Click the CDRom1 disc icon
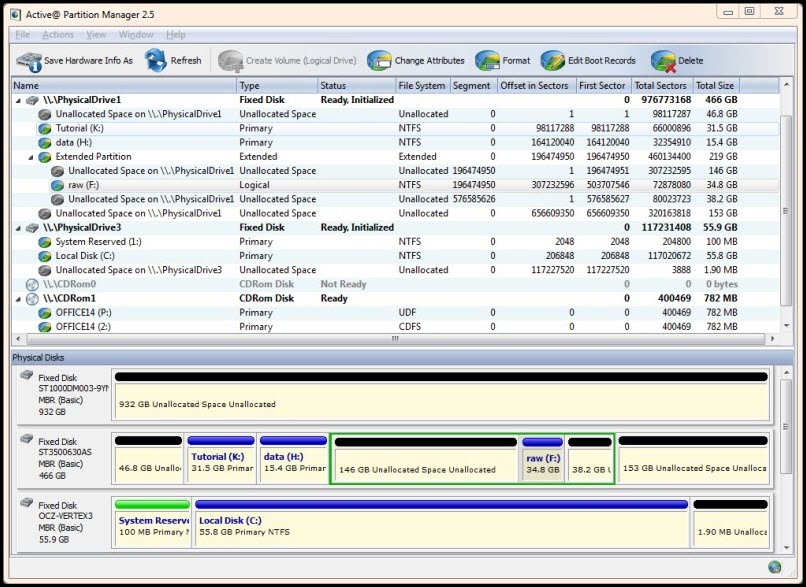Screen dimensions: 806x587 32,299
